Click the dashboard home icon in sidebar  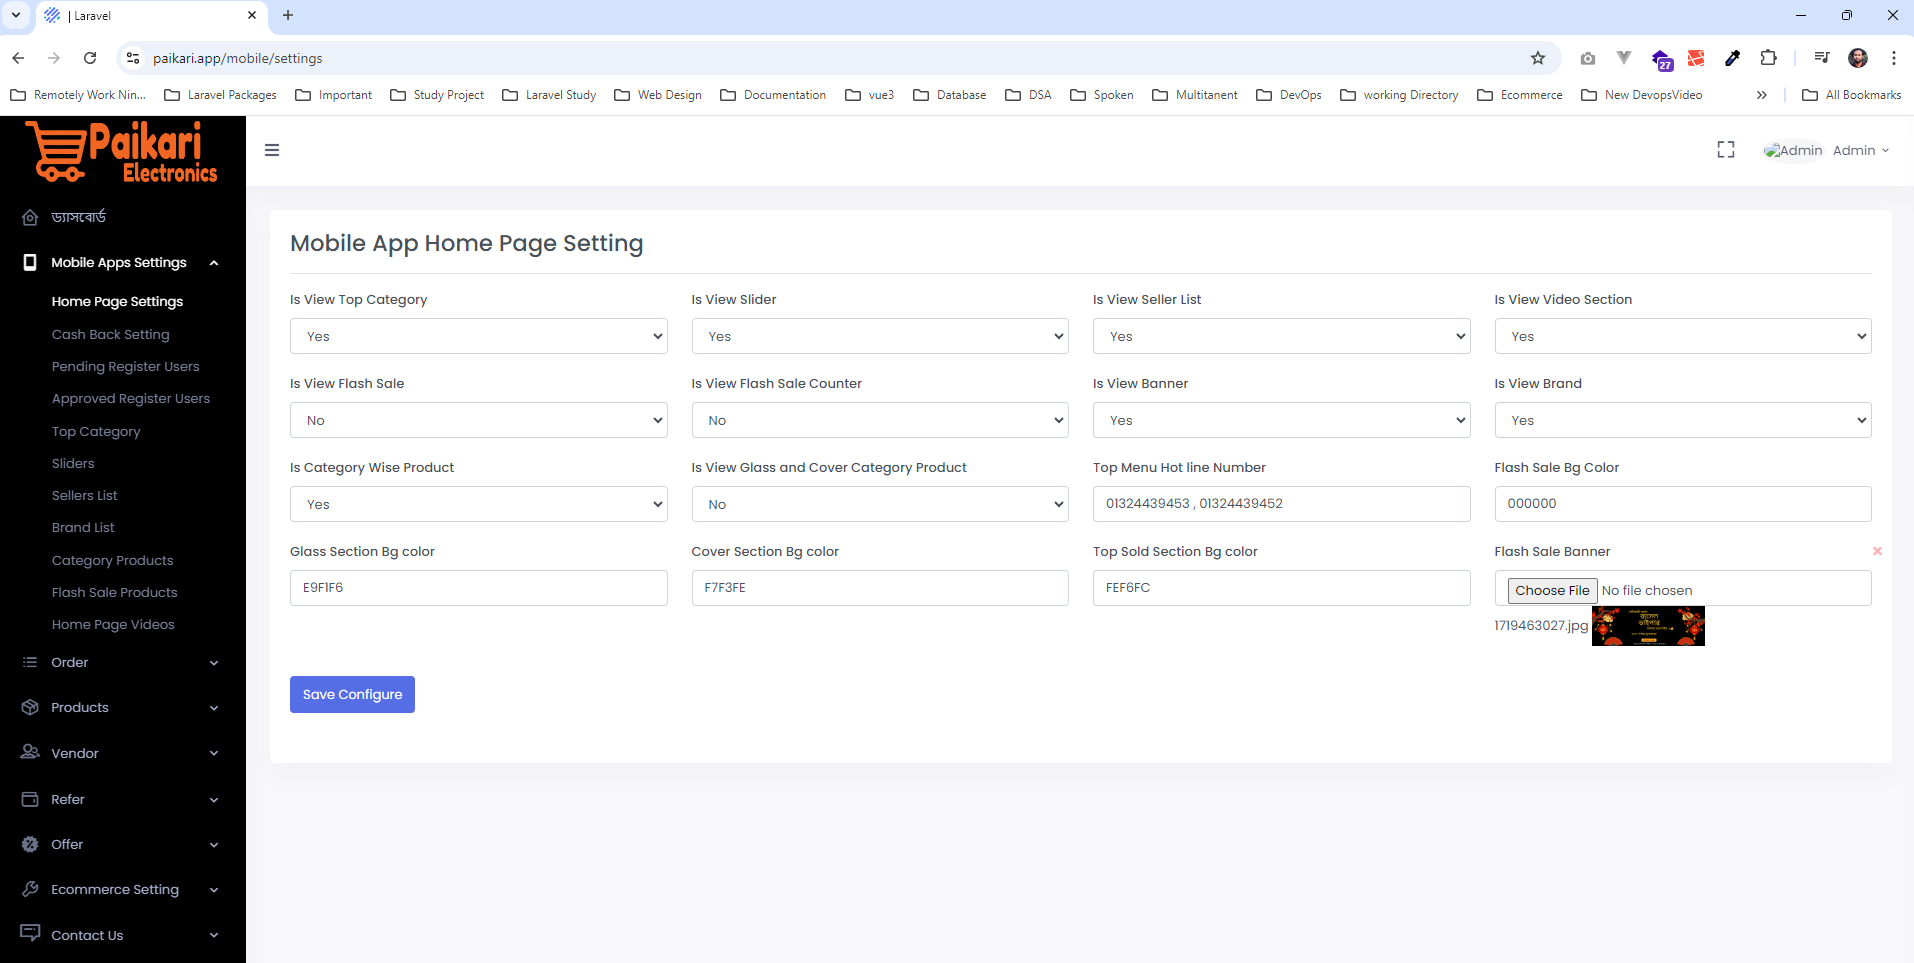(30, 217)
